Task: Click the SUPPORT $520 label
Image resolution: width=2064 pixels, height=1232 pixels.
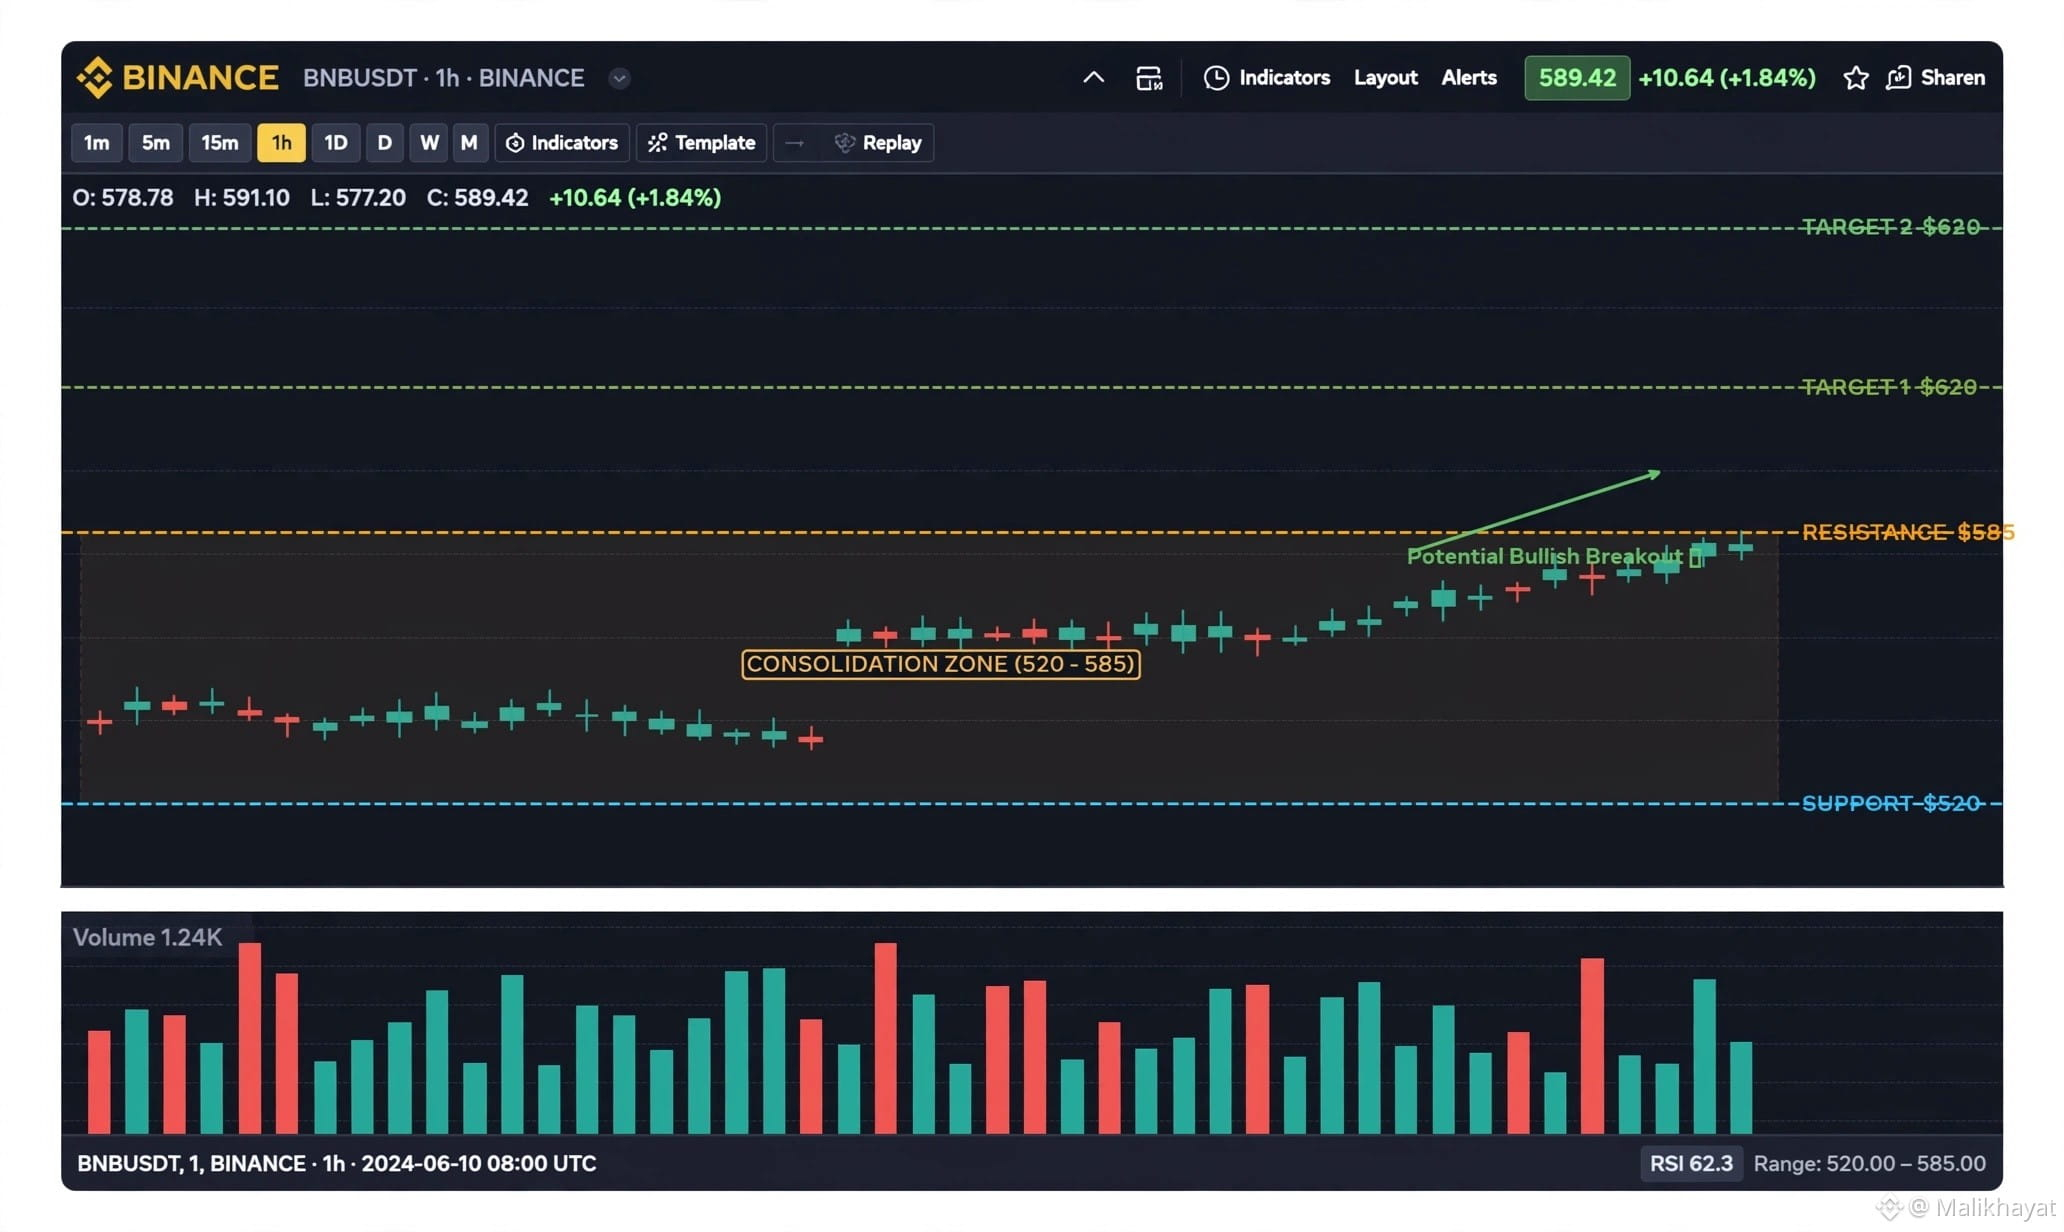Action: pyautogui.click(x=1890, y=803)
